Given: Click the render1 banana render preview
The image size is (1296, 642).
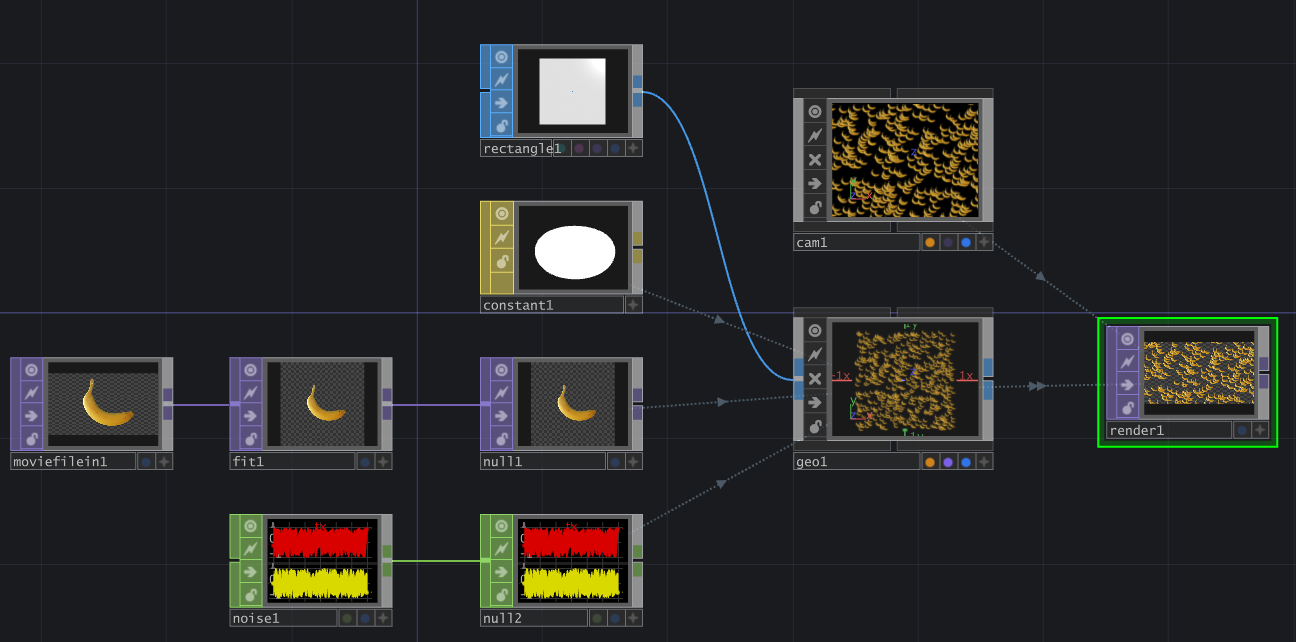Looking at the screenshot, I should coord(1198,373).
